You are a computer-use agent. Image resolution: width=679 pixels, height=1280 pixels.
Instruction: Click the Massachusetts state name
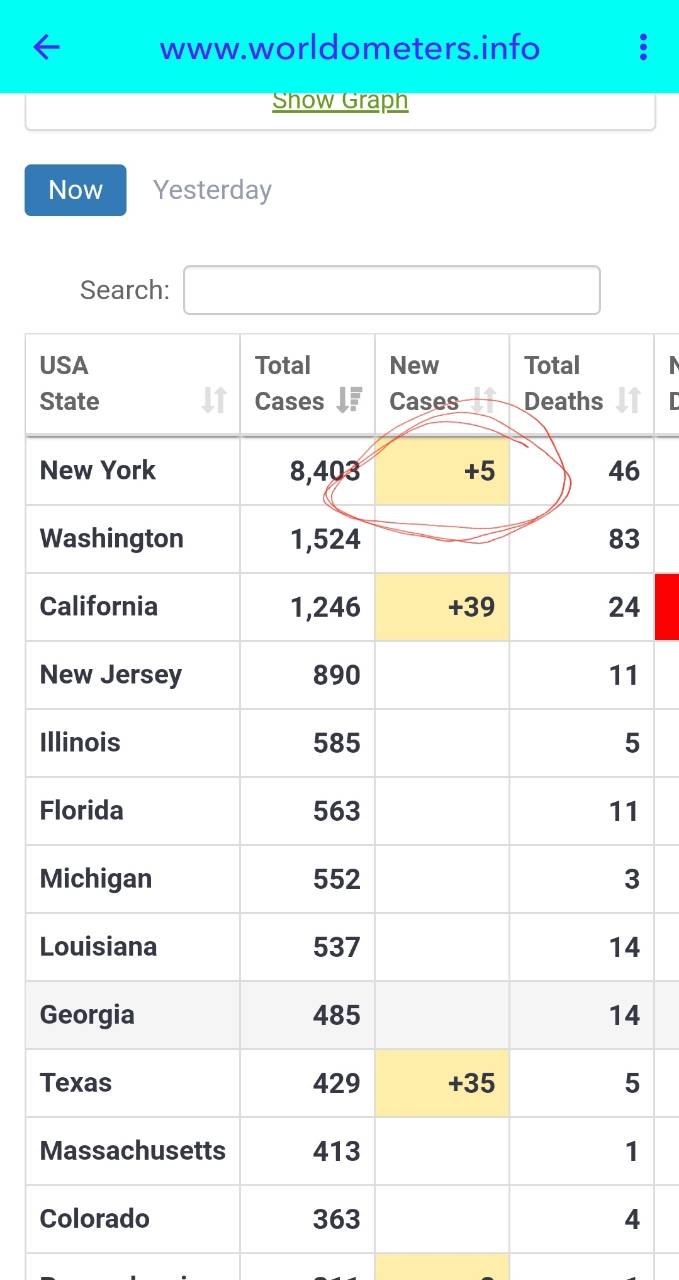pos(133,1151)
